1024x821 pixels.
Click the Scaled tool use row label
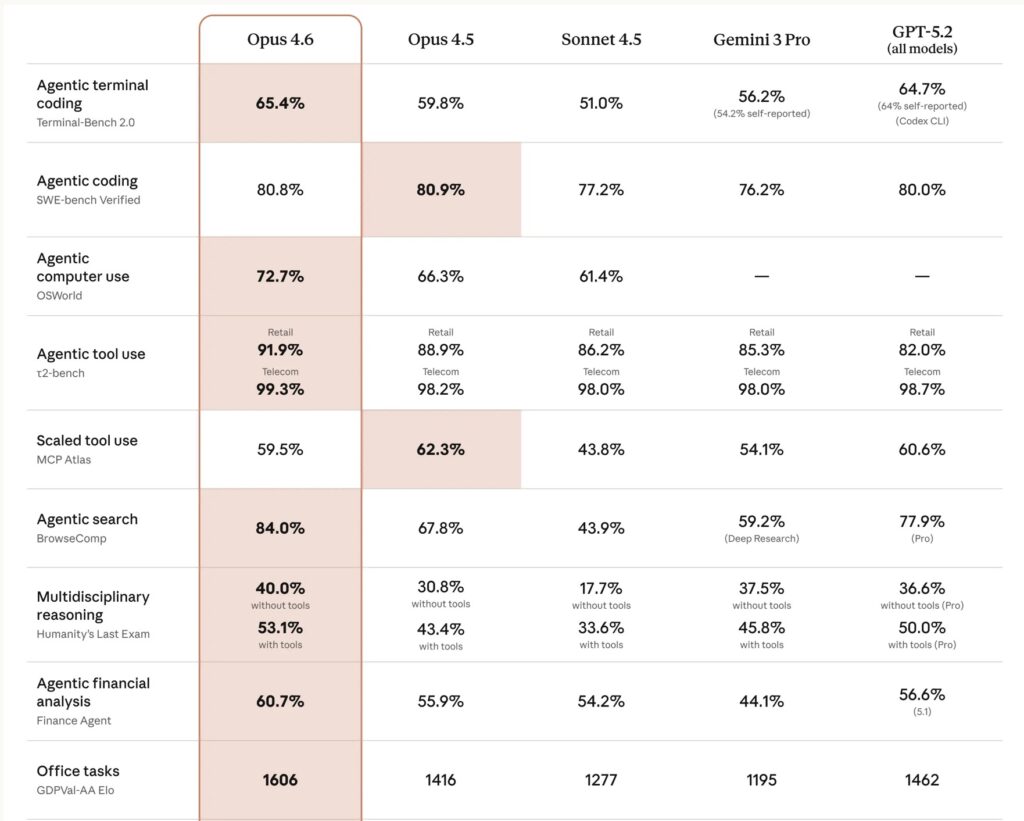(x=87, y=441)
